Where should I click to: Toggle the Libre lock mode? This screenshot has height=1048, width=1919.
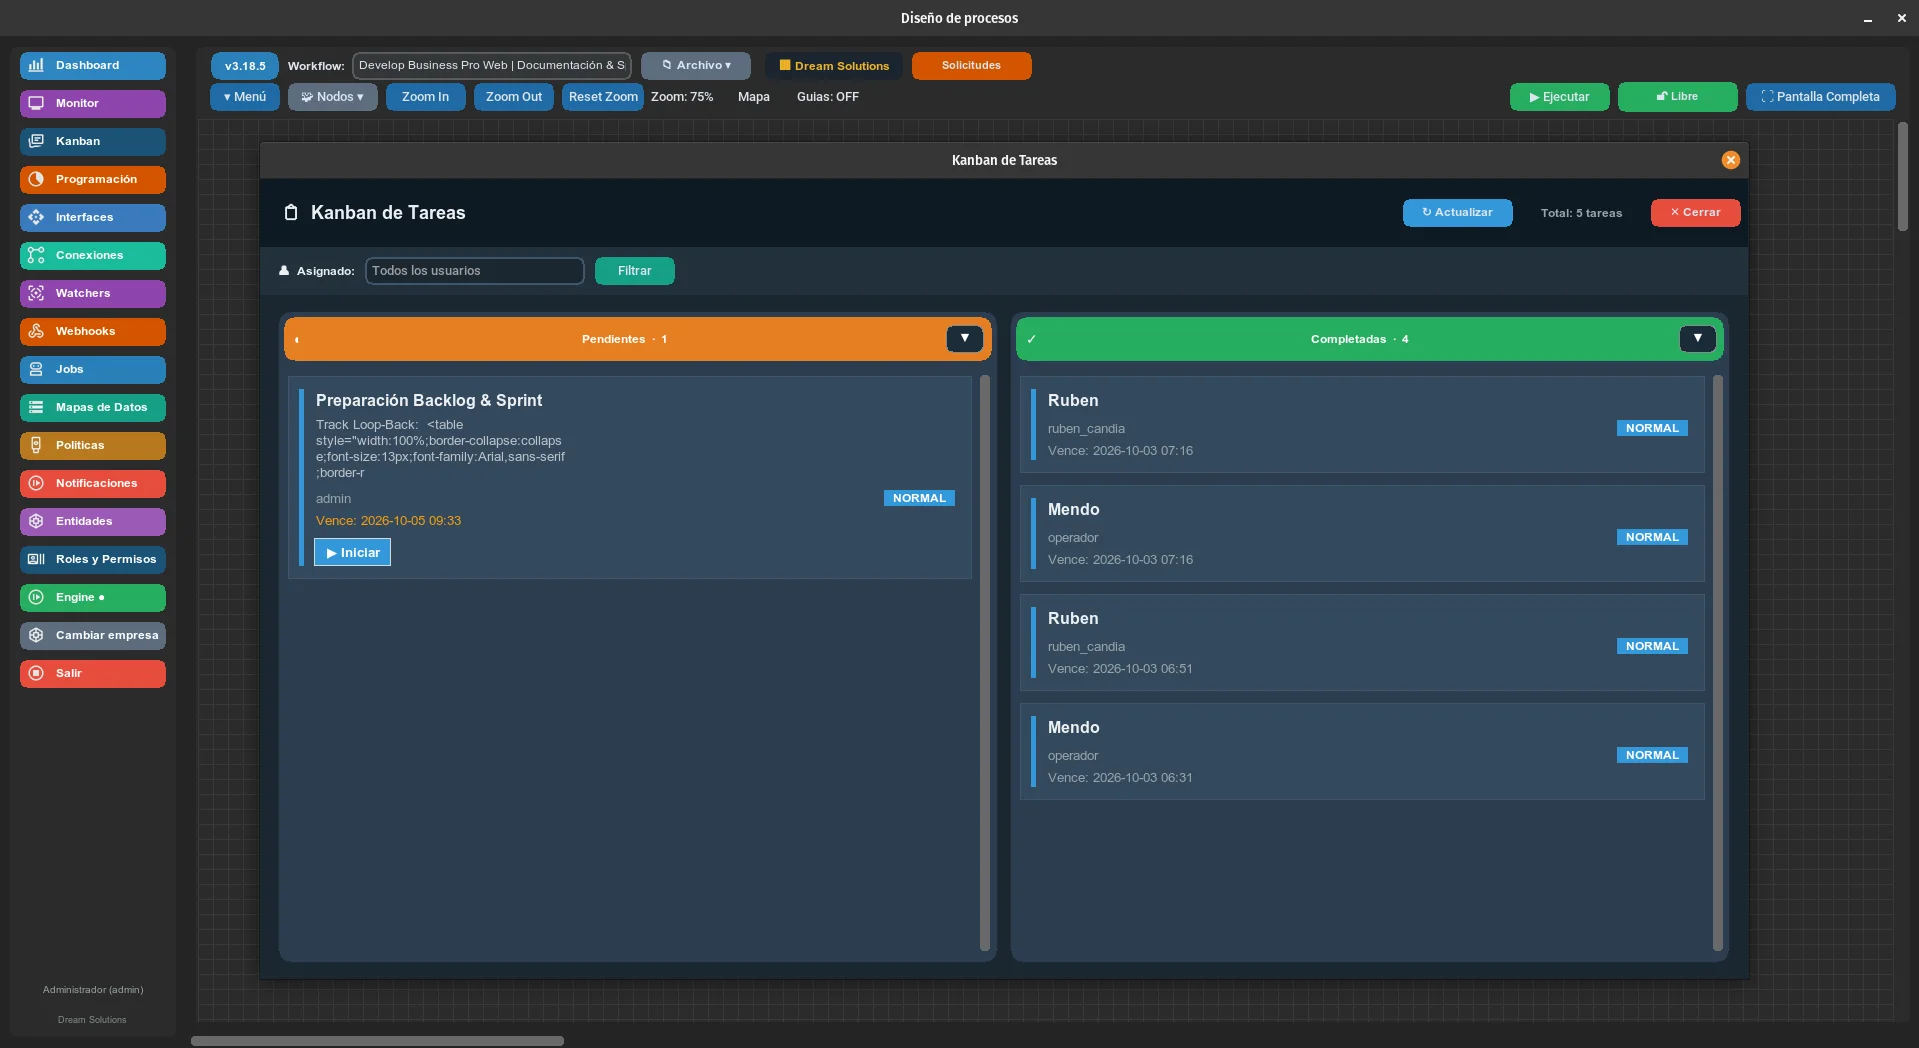tap(1677, 97)
